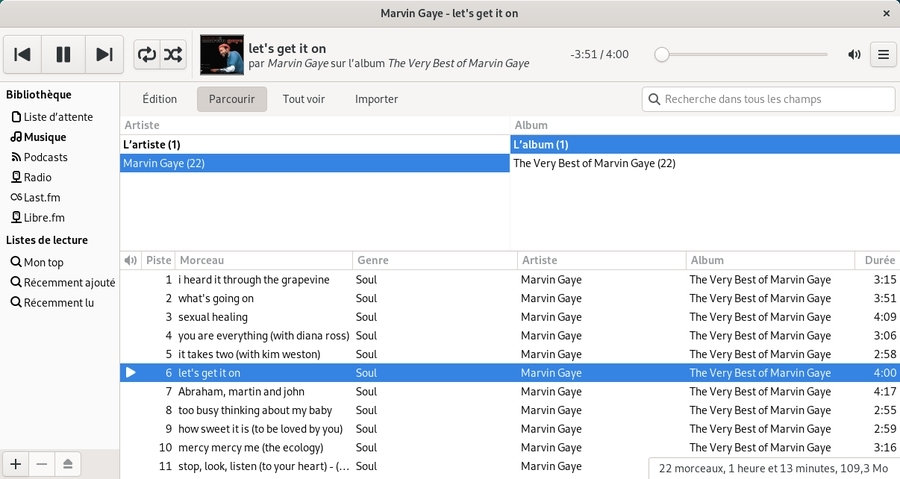Viewport: 900px width, 479px height.
Task: Skip to the next track
Action: pyautogui.click(x=104, y=54)
